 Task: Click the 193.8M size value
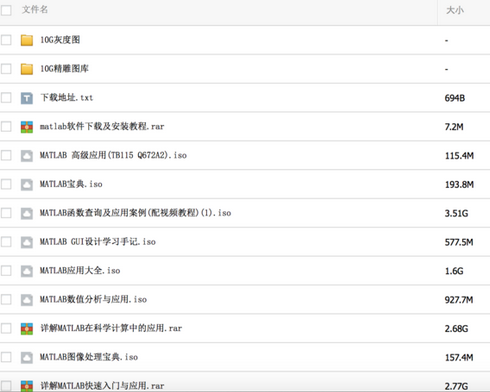459,184
